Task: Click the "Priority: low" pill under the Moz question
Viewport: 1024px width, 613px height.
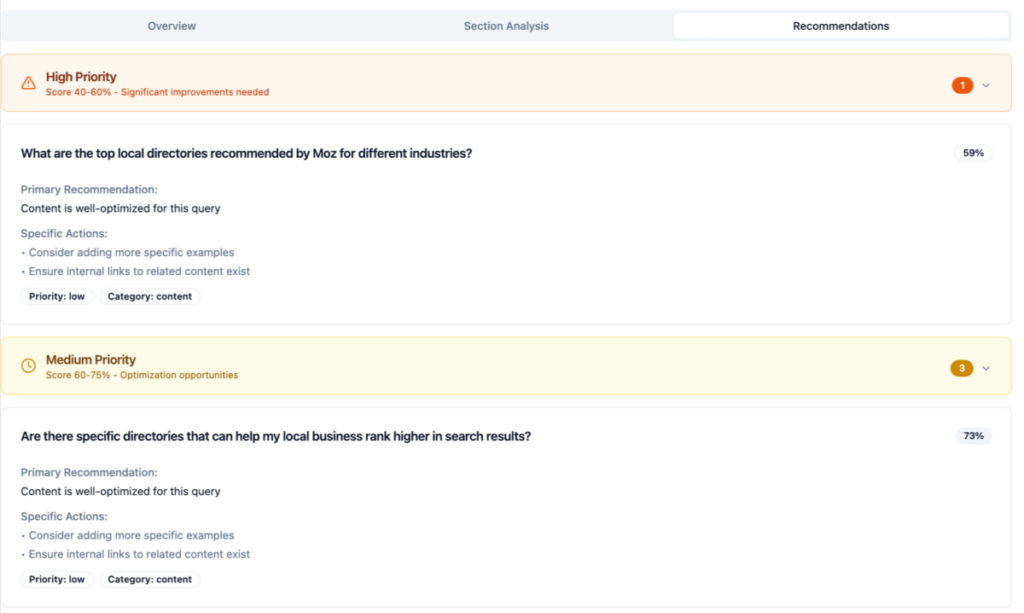Action: pyautogui.click(x=56, y=296)
